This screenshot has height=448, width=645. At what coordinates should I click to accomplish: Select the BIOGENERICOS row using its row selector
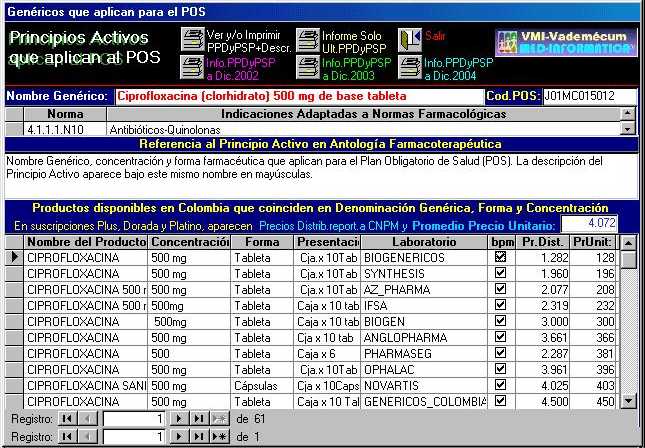pyautogui.click(x=14, y=258)
